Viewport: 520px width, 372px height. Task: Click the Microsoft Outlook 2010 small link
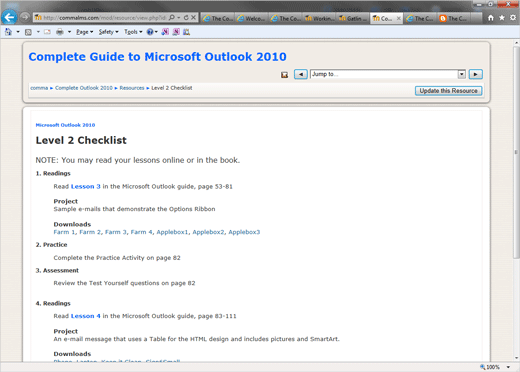(x=65, y=125)
